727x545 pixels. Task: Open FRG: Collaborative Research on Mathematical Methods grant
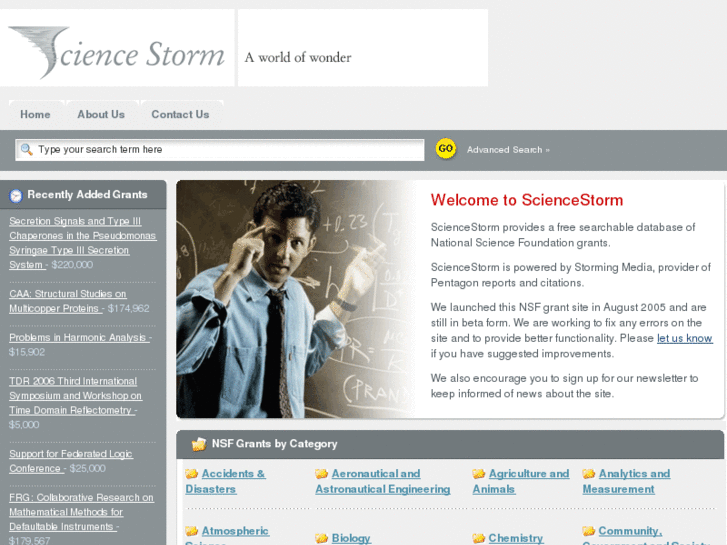click(x=81, y=512)
